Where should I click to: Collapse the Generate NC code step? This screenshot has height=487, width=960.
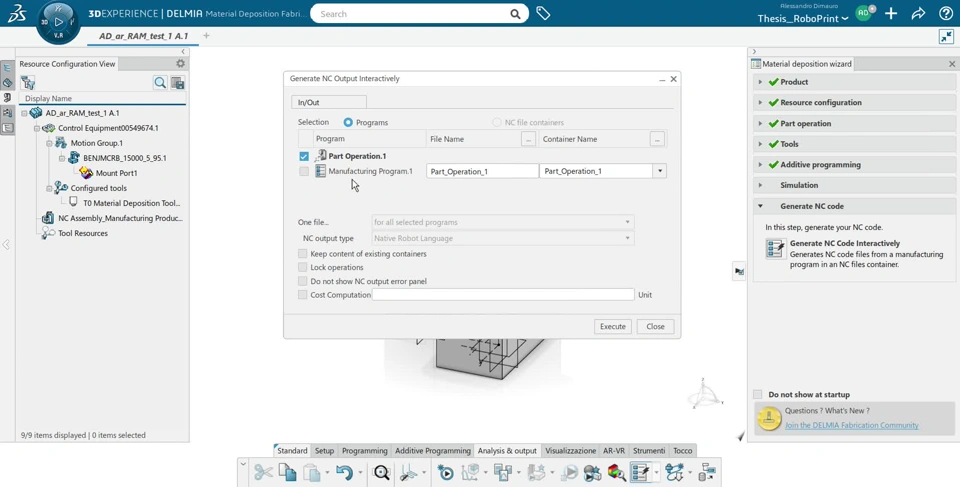tap(760, 206)
